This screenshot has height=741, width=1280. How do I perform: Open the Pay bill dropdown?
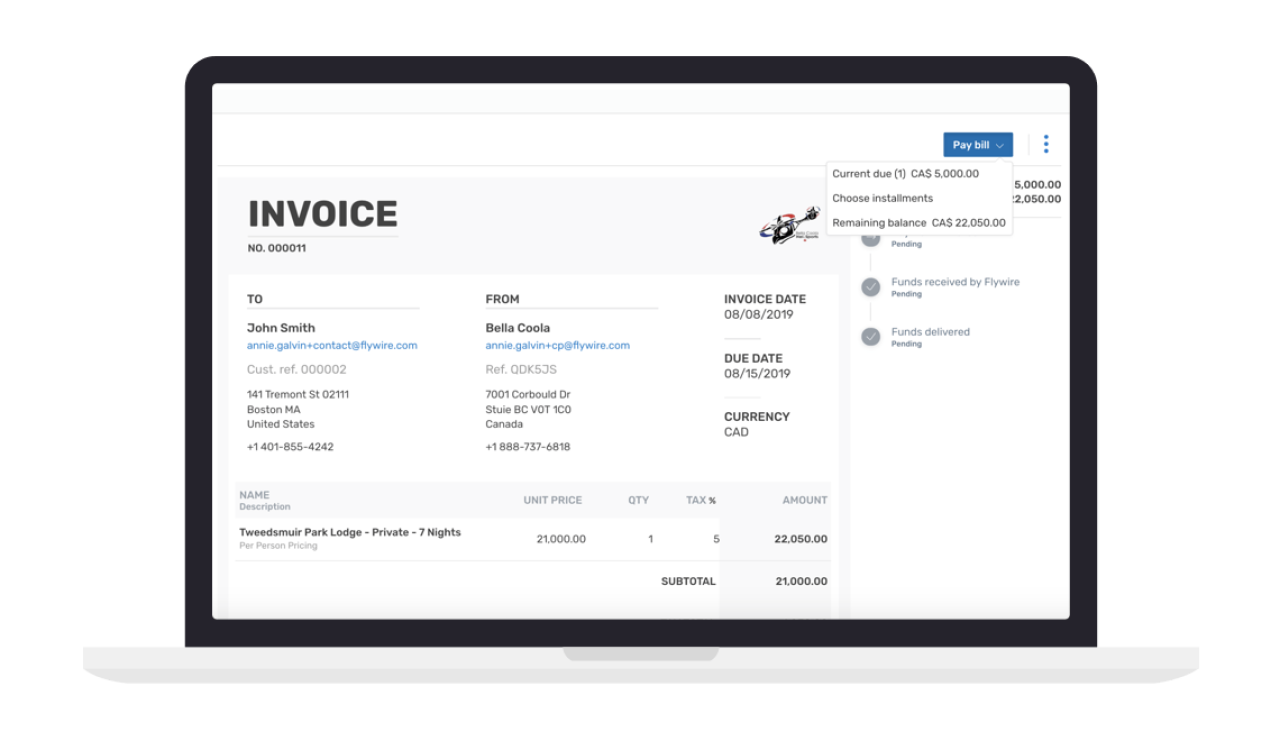tap(977, 144)
